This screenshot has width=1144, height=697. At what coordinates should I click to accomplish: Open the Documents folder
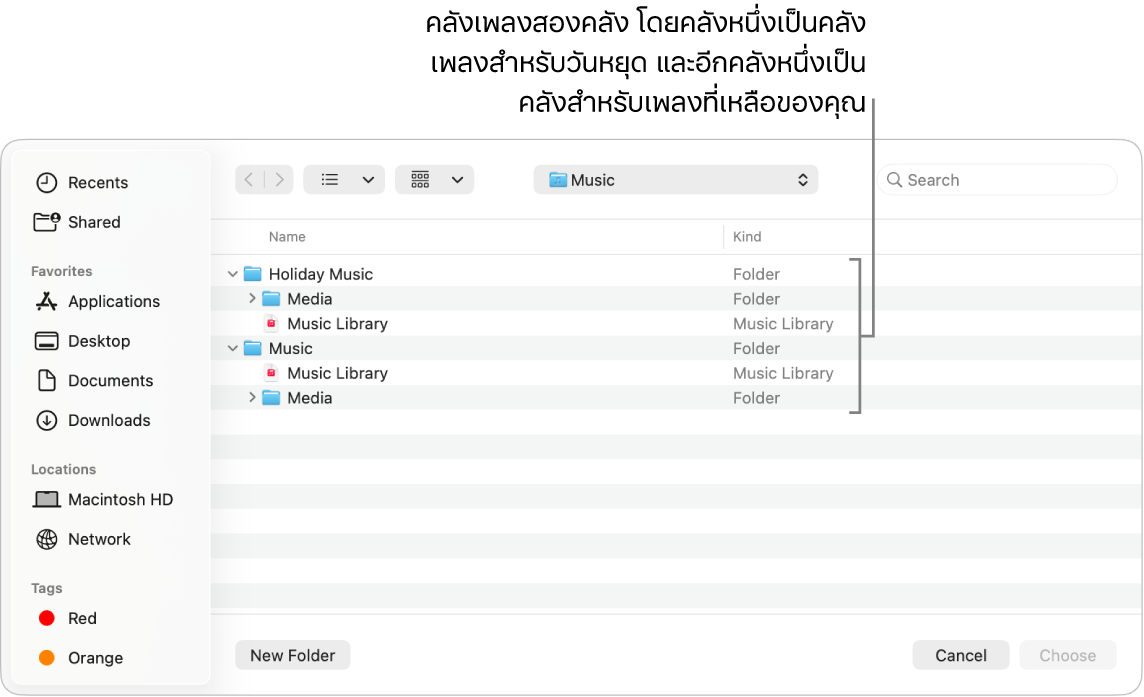pos(111,380)
